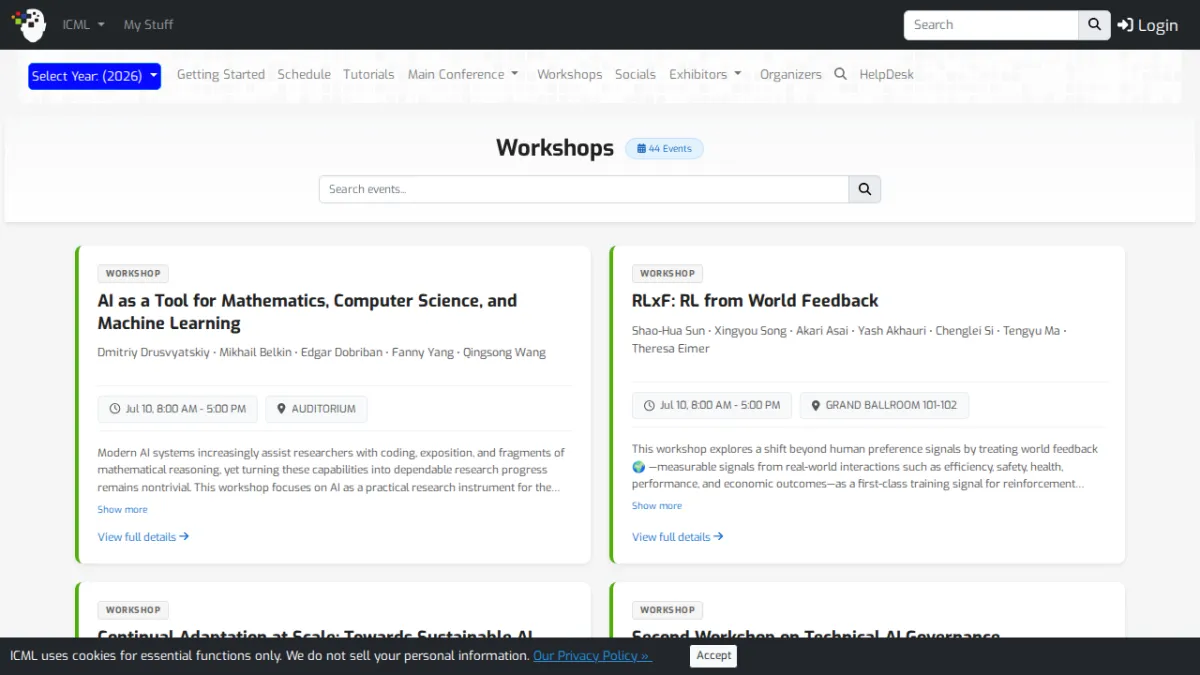Open the HelpDesk link
Screen dimensions: 1200x675
887,74
